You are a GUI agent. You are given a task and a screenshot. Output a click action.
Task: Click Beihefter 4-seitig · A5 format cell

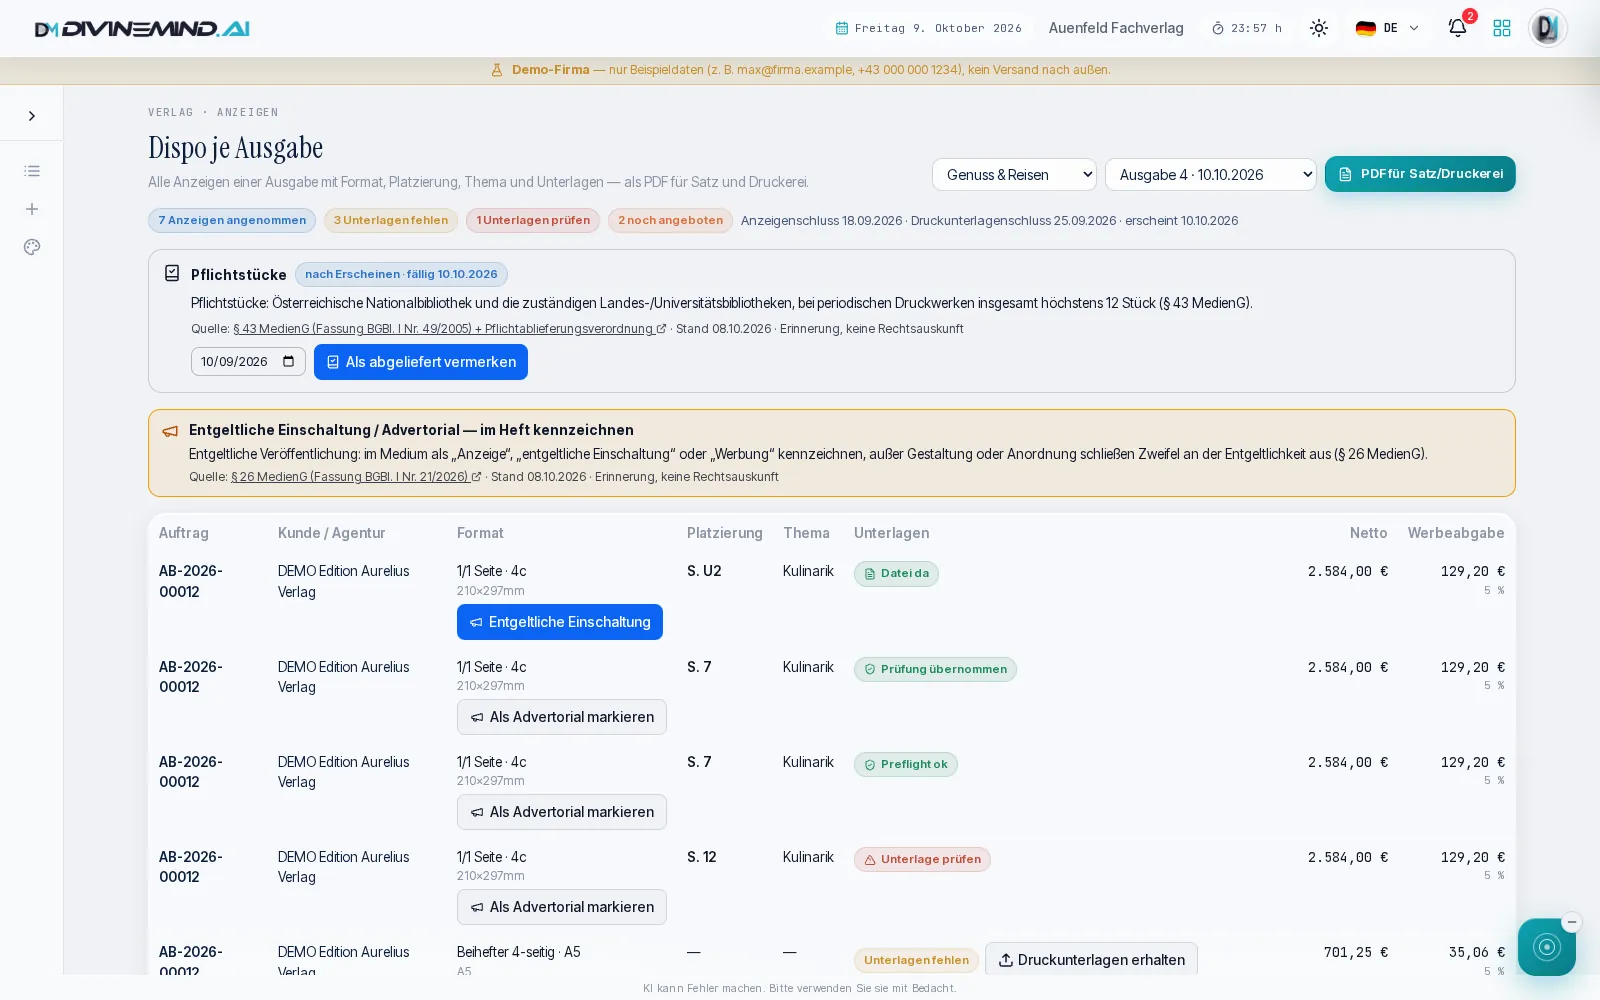[x=519, y=952]
